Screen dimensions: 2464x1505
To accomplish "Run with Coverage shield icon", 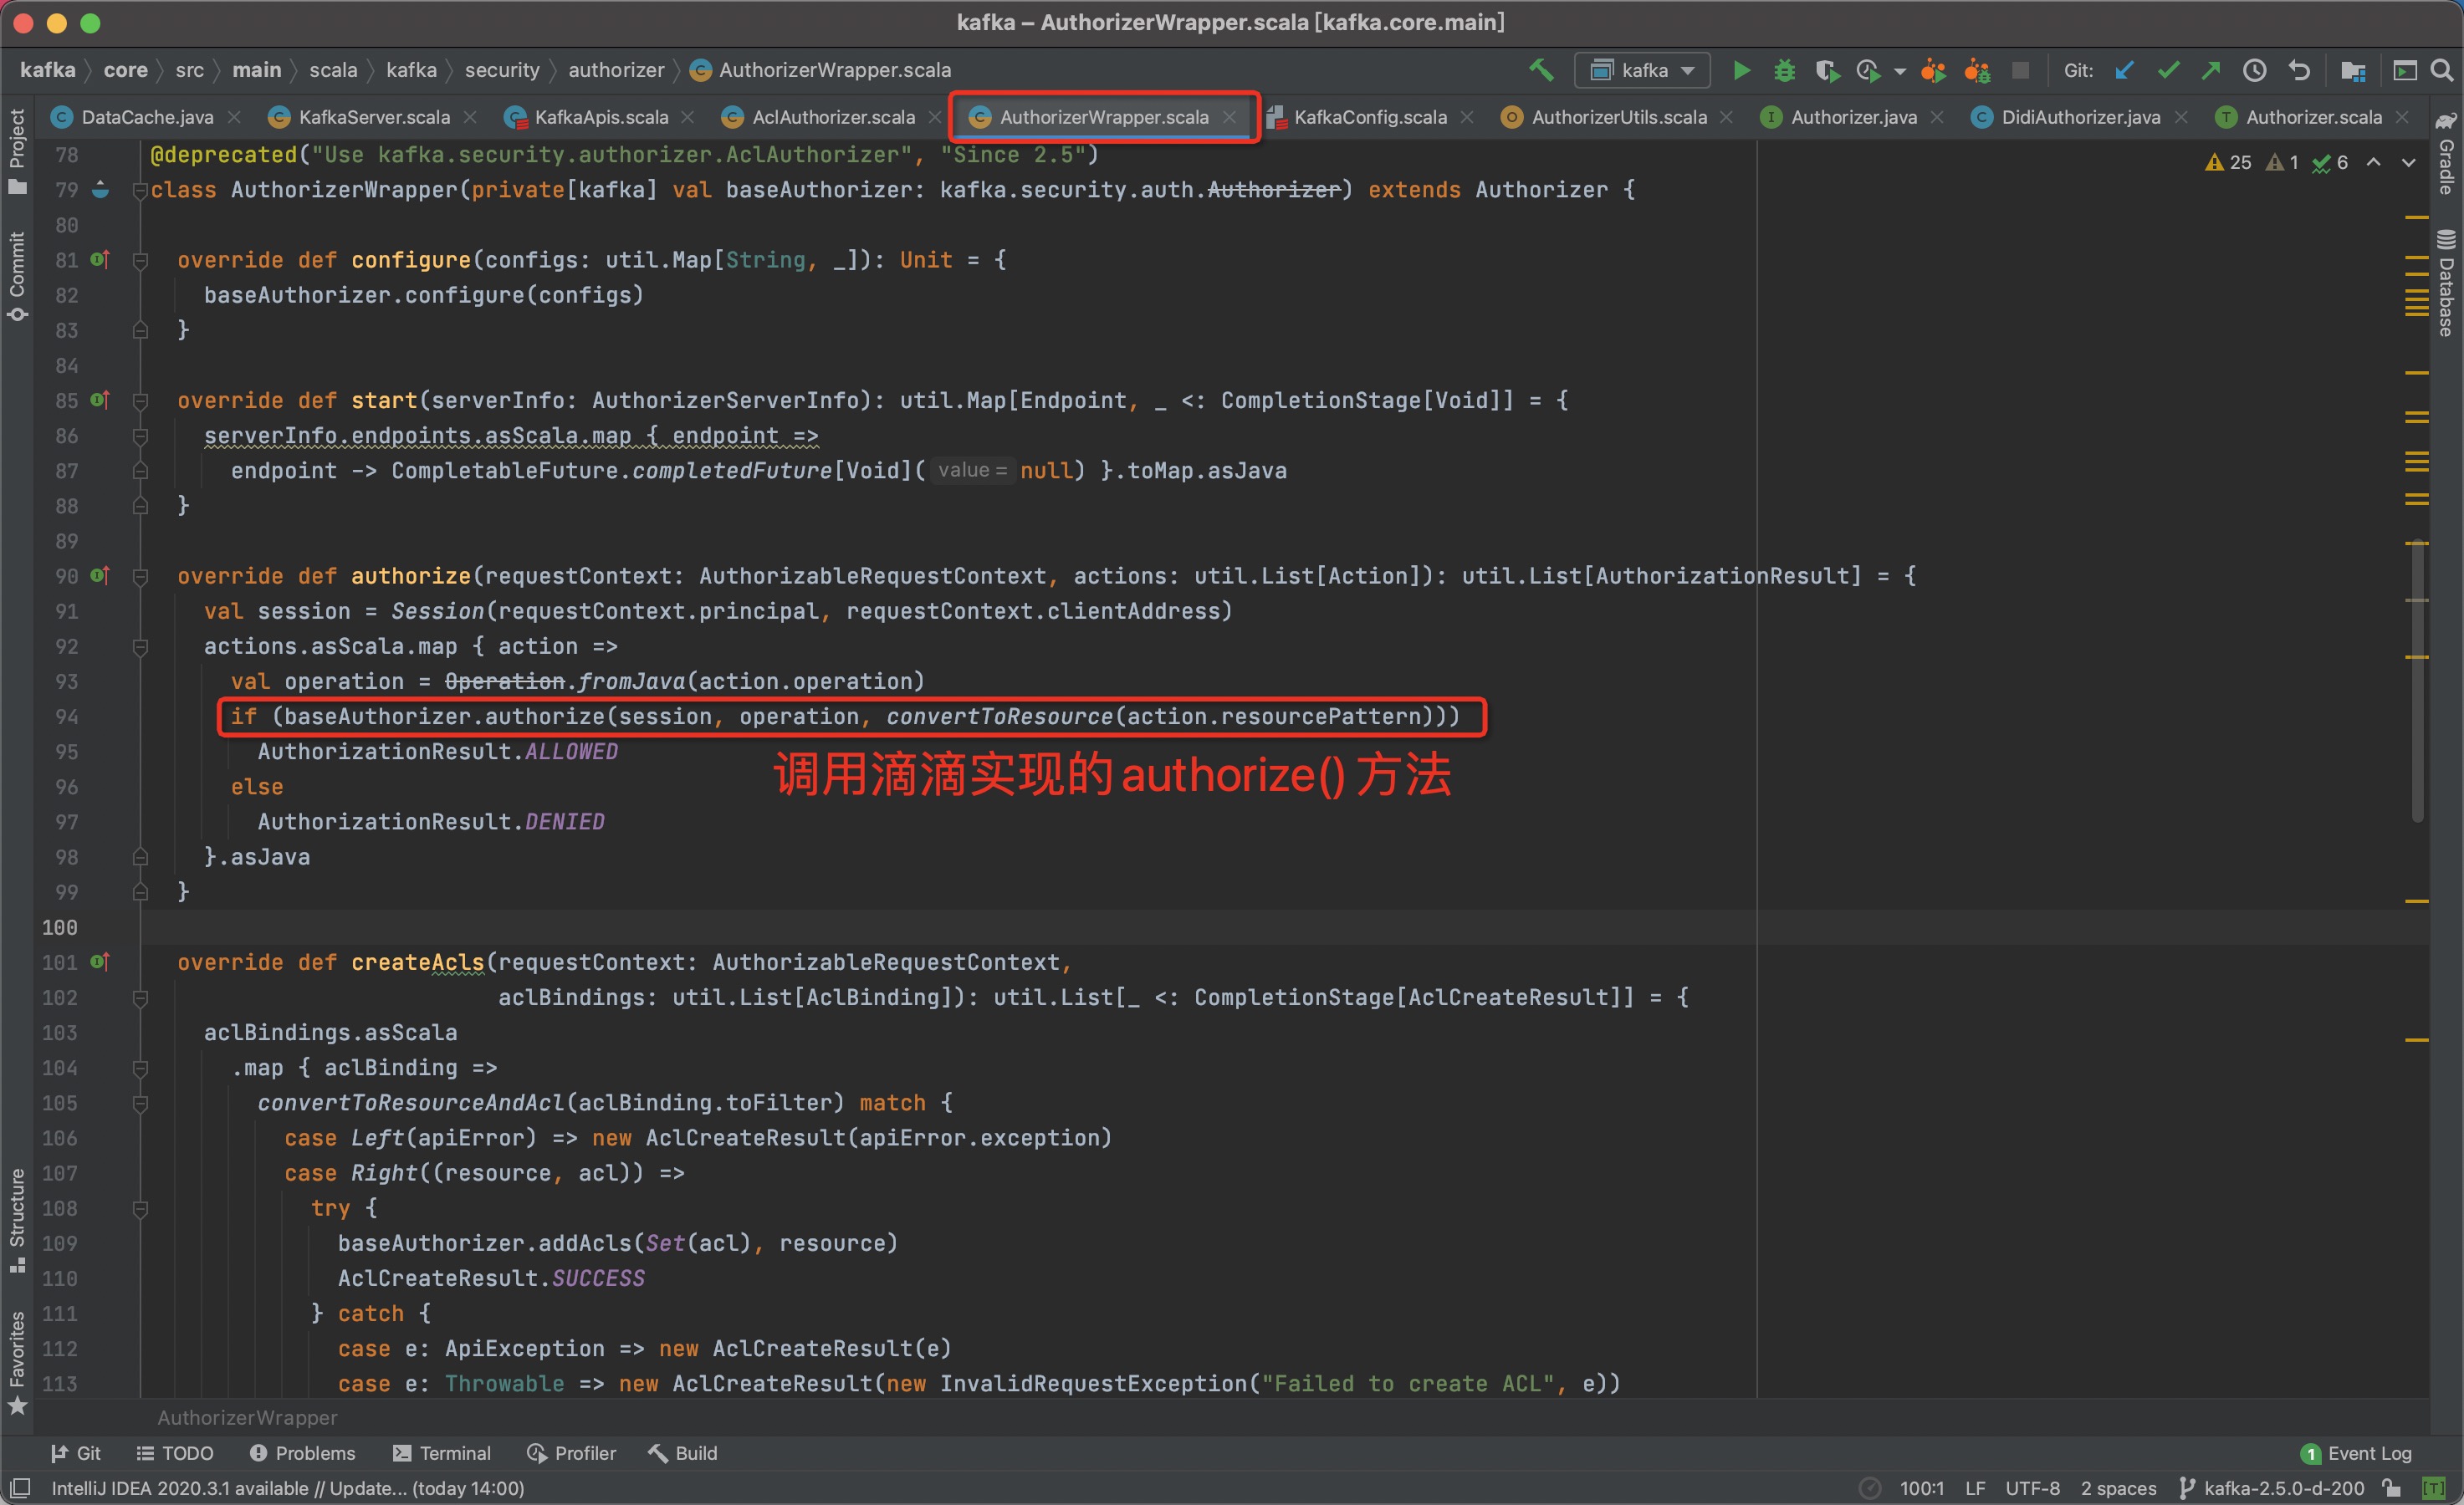I will 1827,70.
